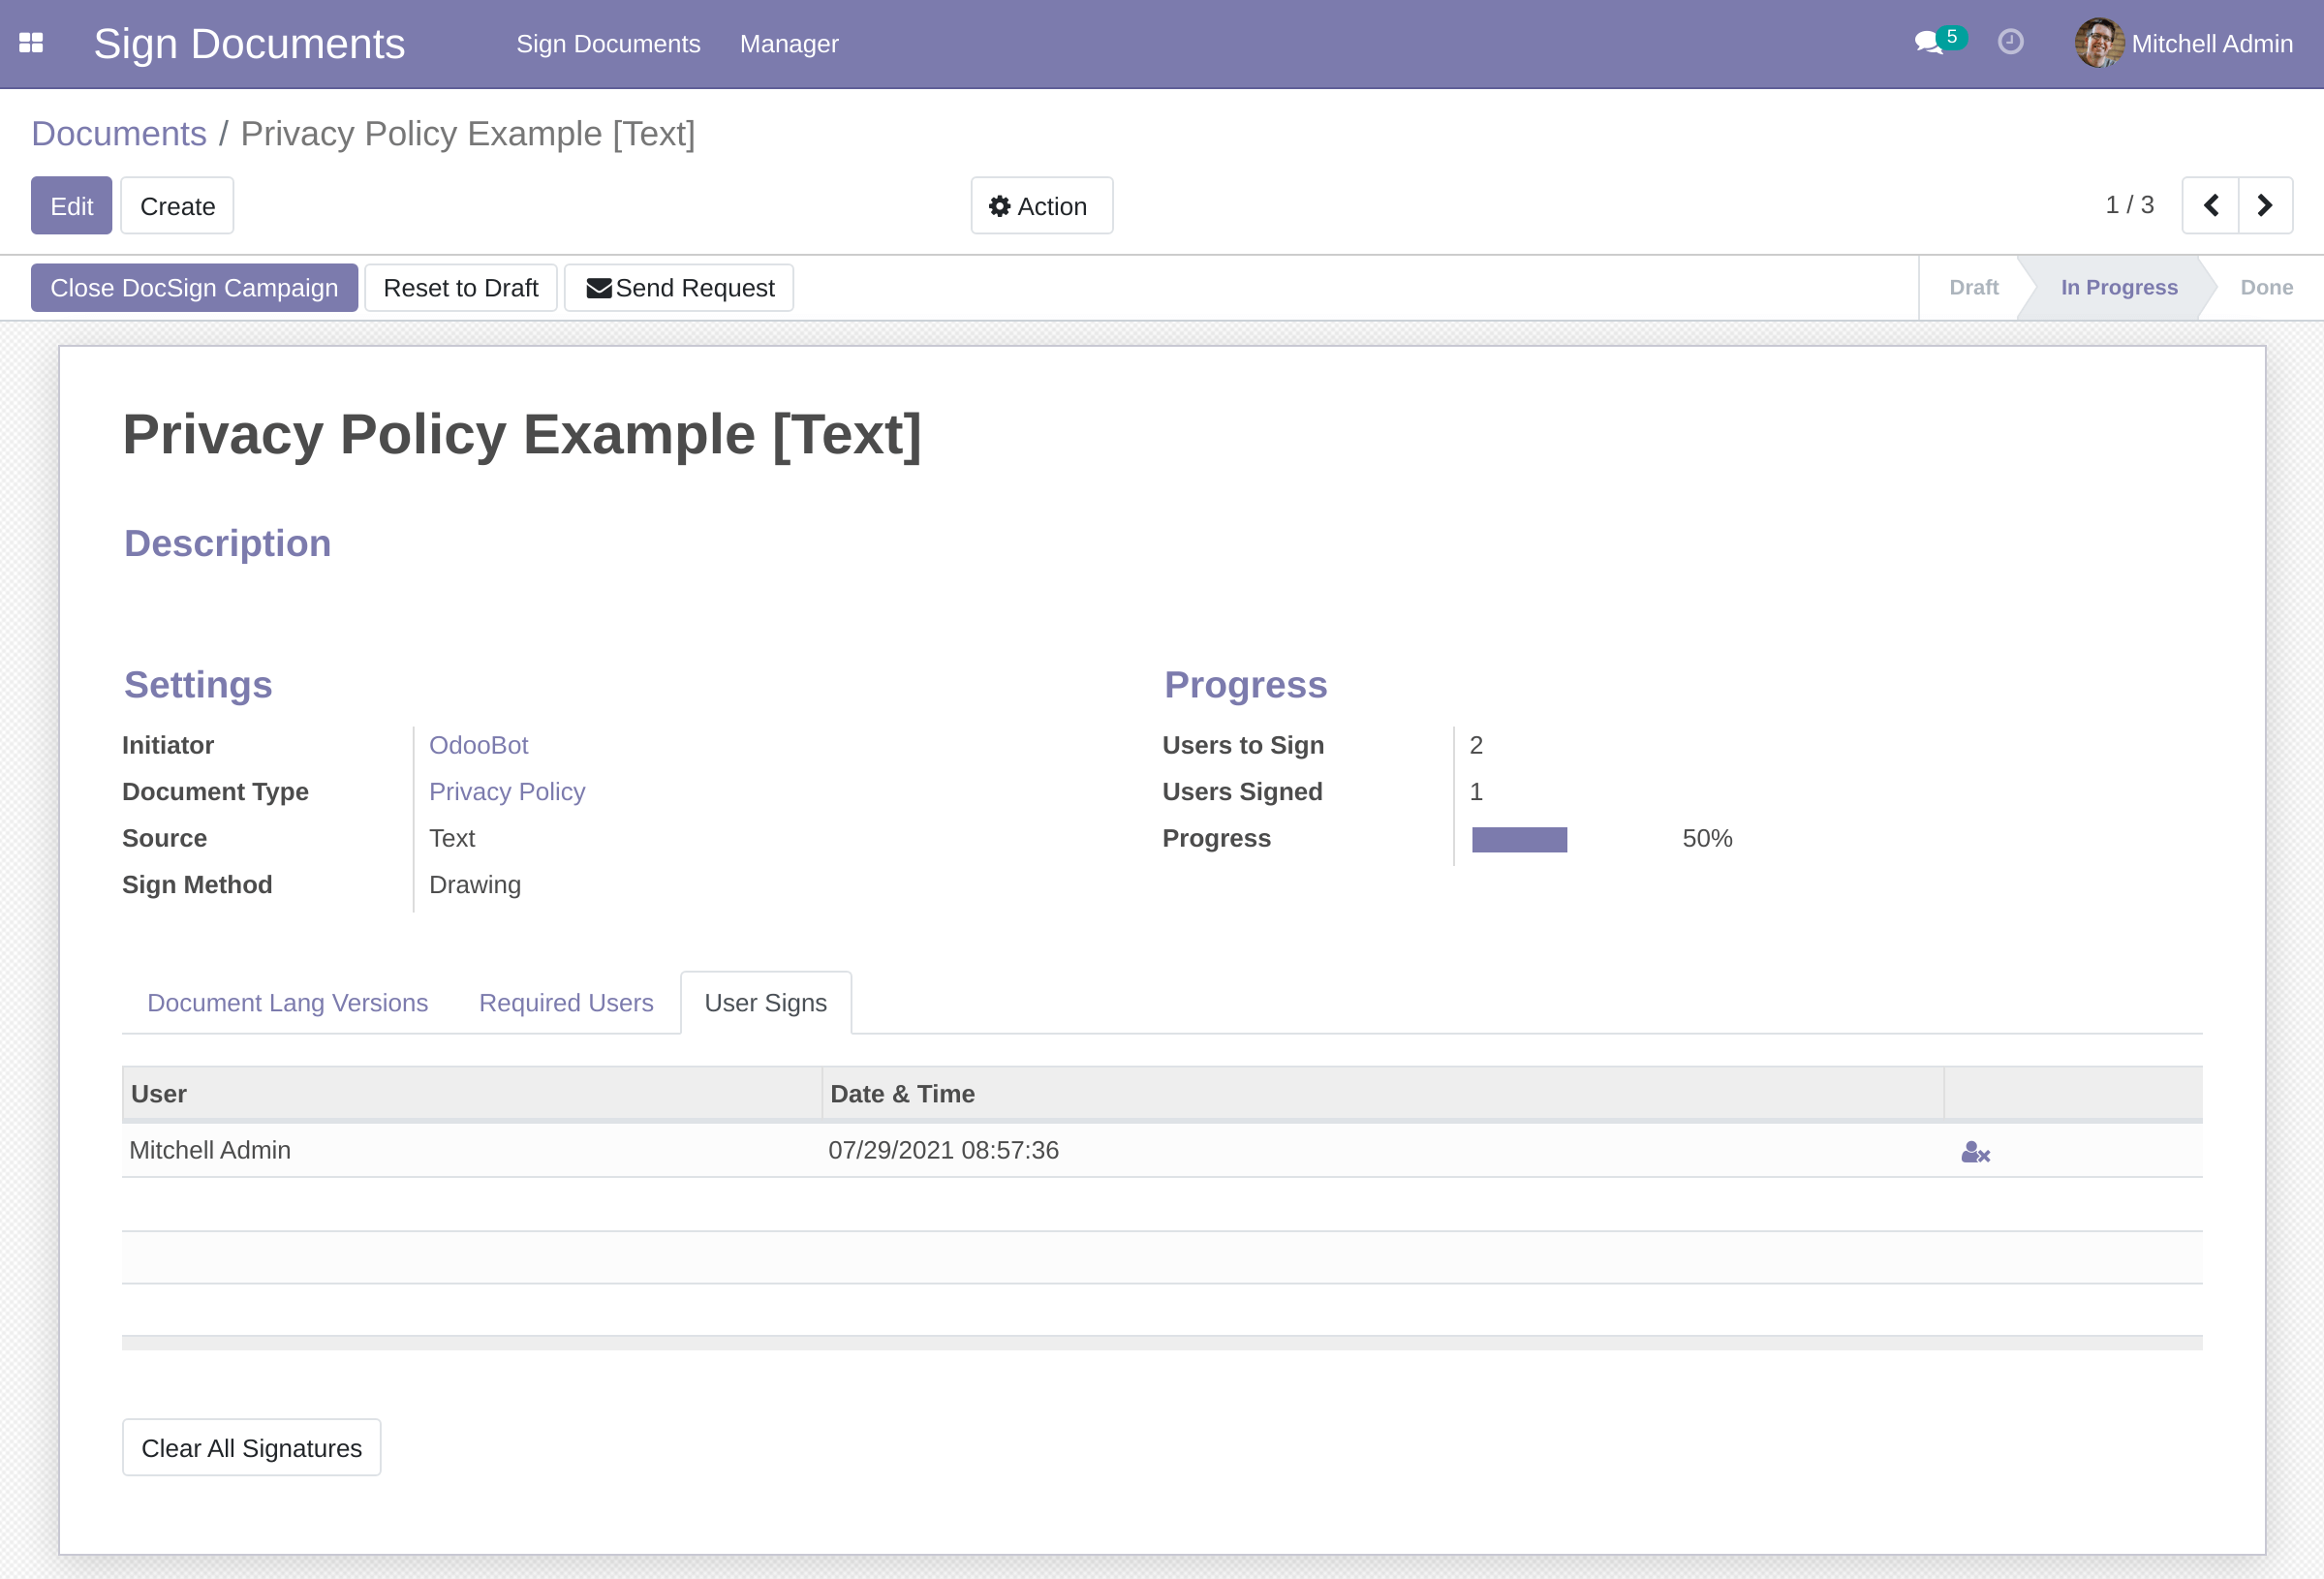
Task: Click Send Request envelope button
Action: [x=679, y=288]
